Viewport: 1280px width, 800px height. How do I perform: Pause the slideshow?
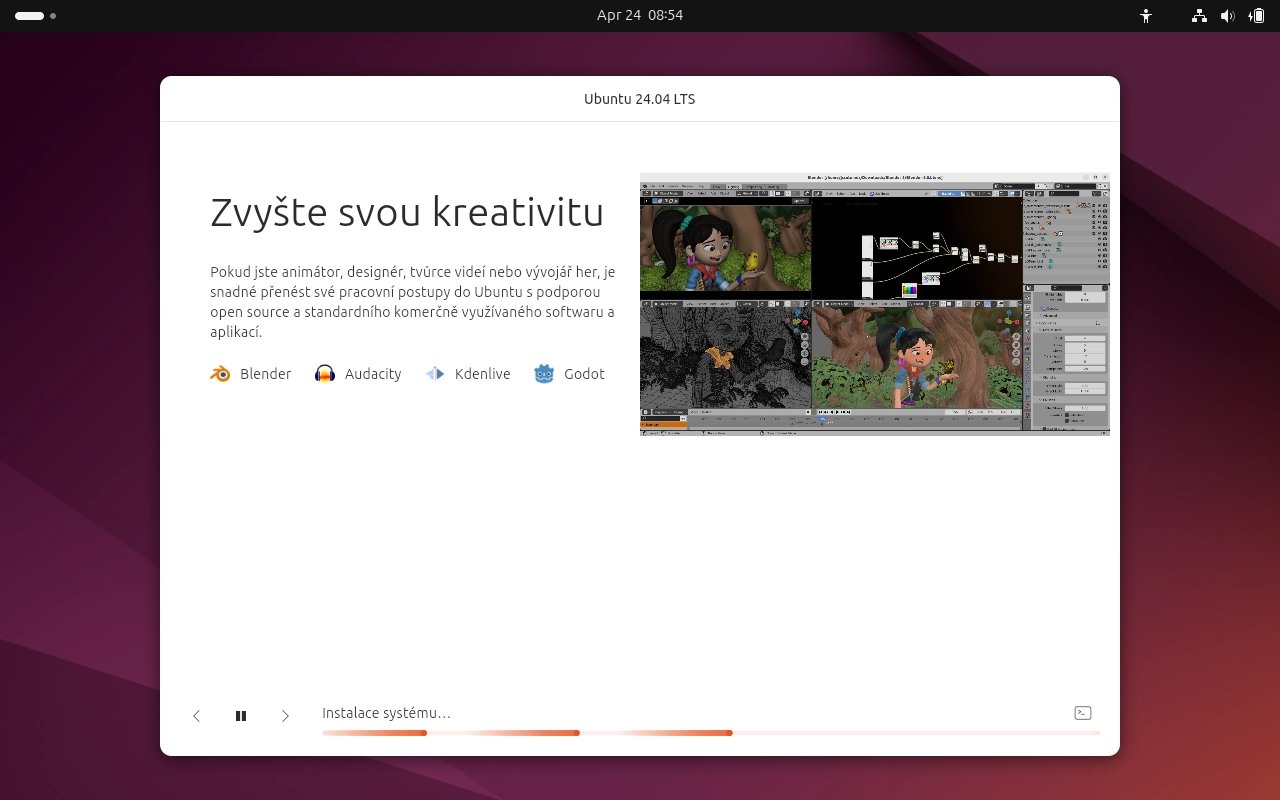(241, 716)
